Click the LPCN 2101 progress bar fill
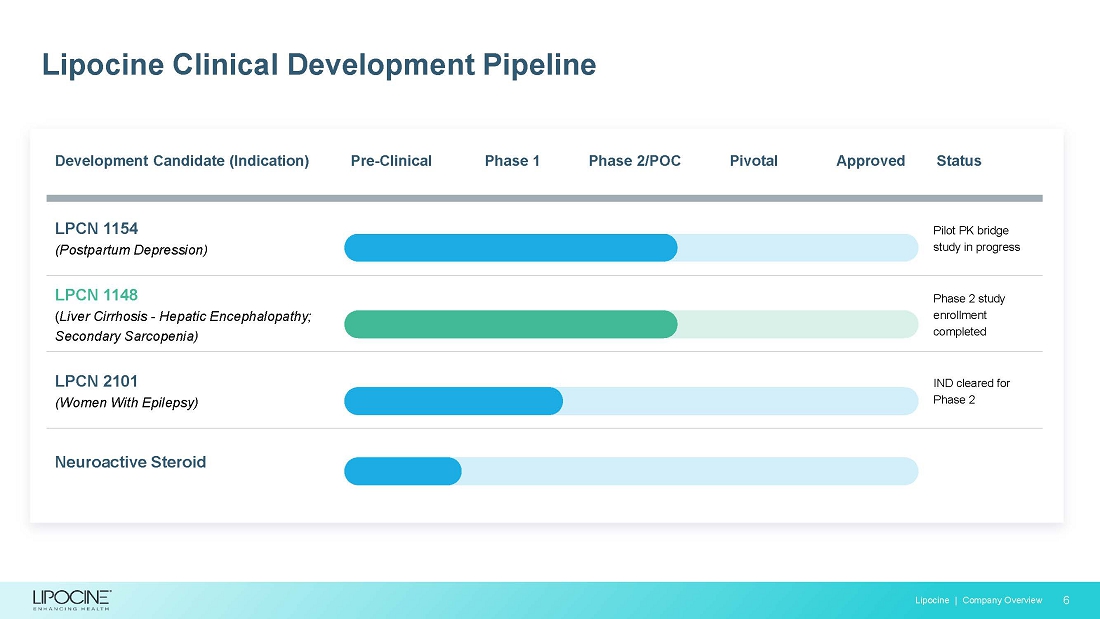This screenshot has width=1100, height=619. click(453, 401)
